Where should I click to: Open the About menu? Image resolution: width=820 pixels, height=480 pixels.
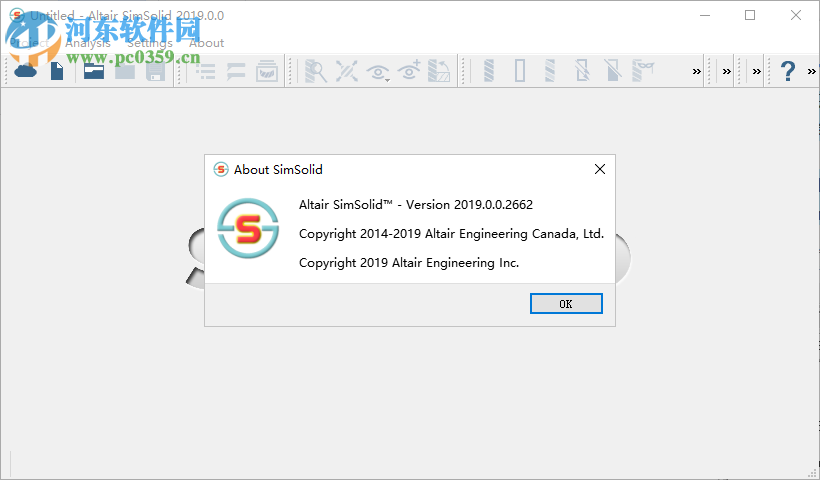point(207,43)
